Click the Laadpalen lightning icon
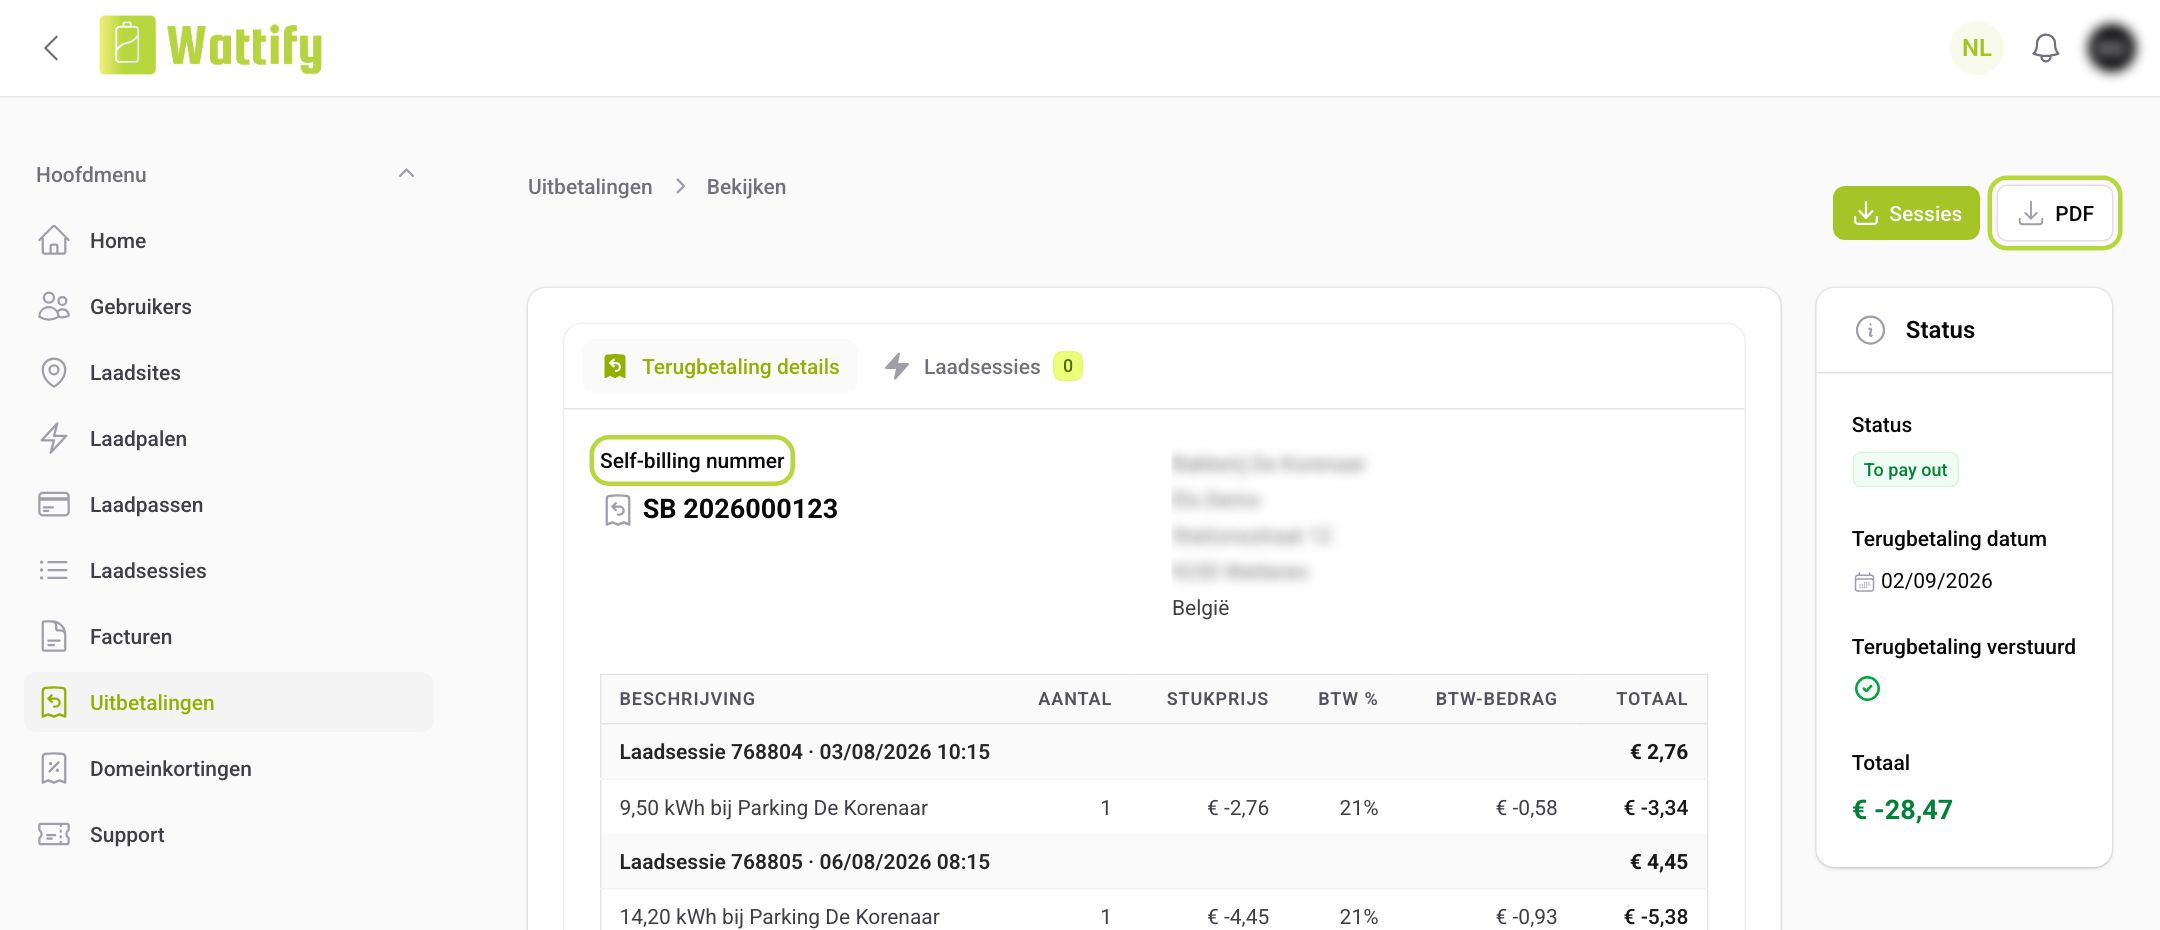This screenshot has width=2160, height=930. pos(54,439)
